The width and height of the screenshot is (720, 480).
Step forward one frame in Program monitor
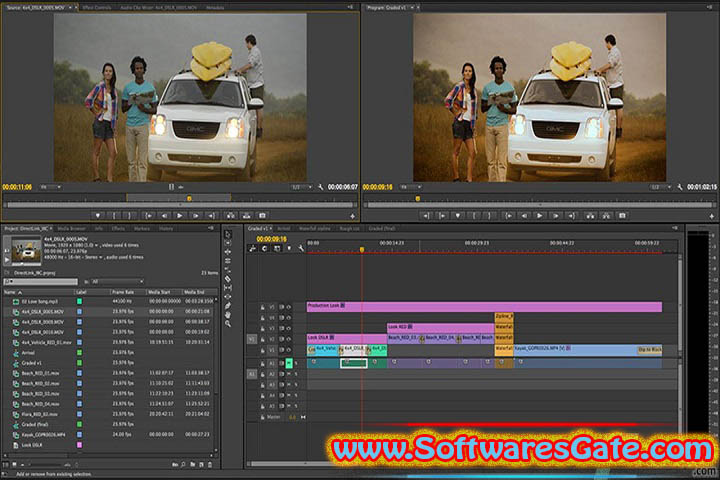tap(555, 215)
